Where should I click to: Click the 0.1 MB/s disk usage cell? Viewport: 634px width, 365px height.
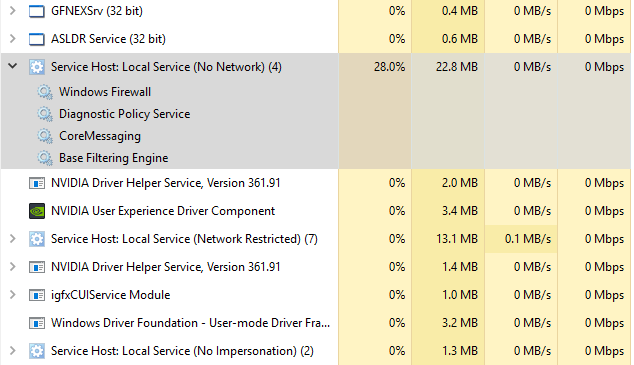click(521, 239)
